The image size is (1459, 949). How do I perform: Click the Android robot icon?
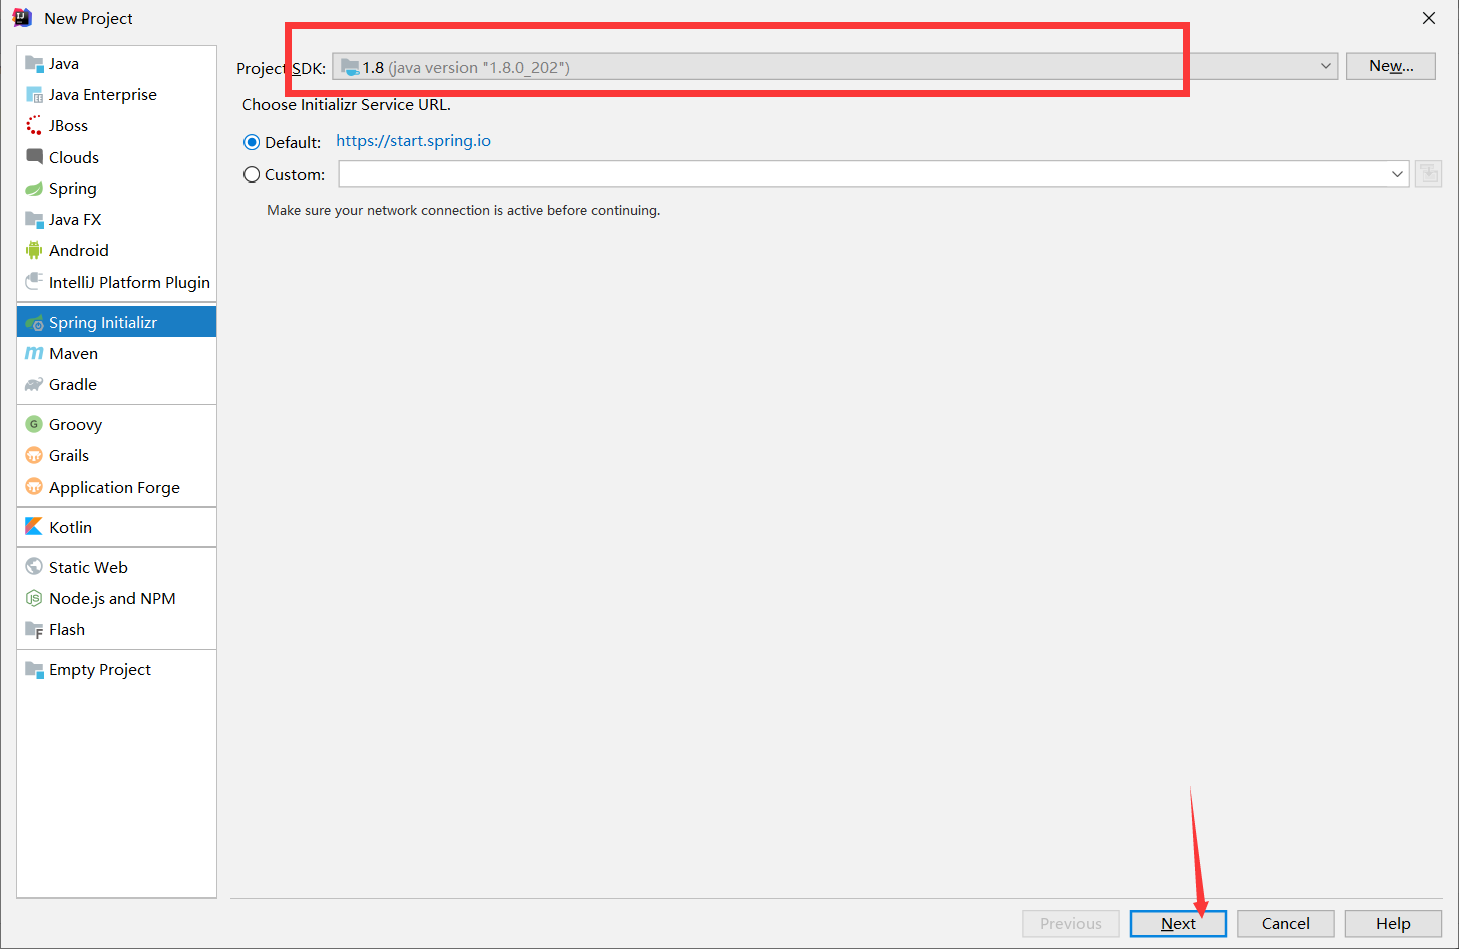34,251
